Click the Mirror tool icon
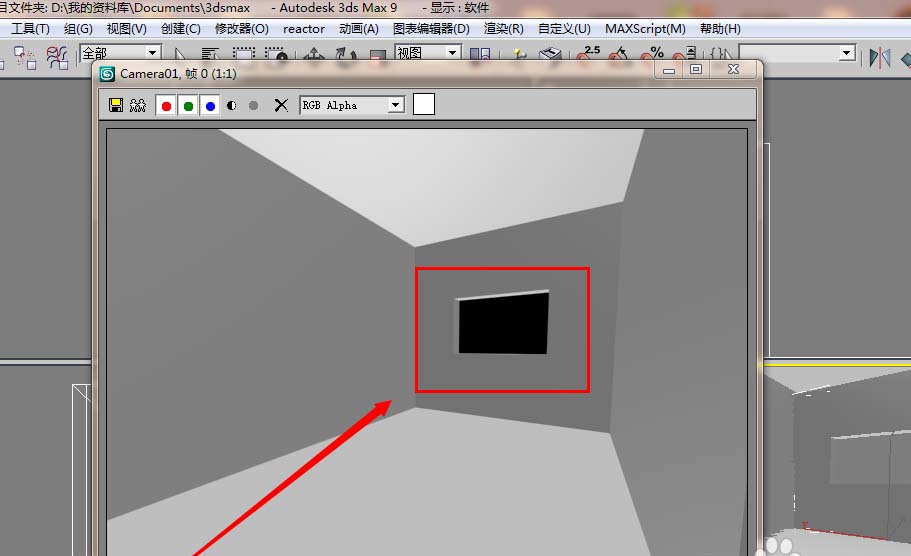 click(880, 57)
